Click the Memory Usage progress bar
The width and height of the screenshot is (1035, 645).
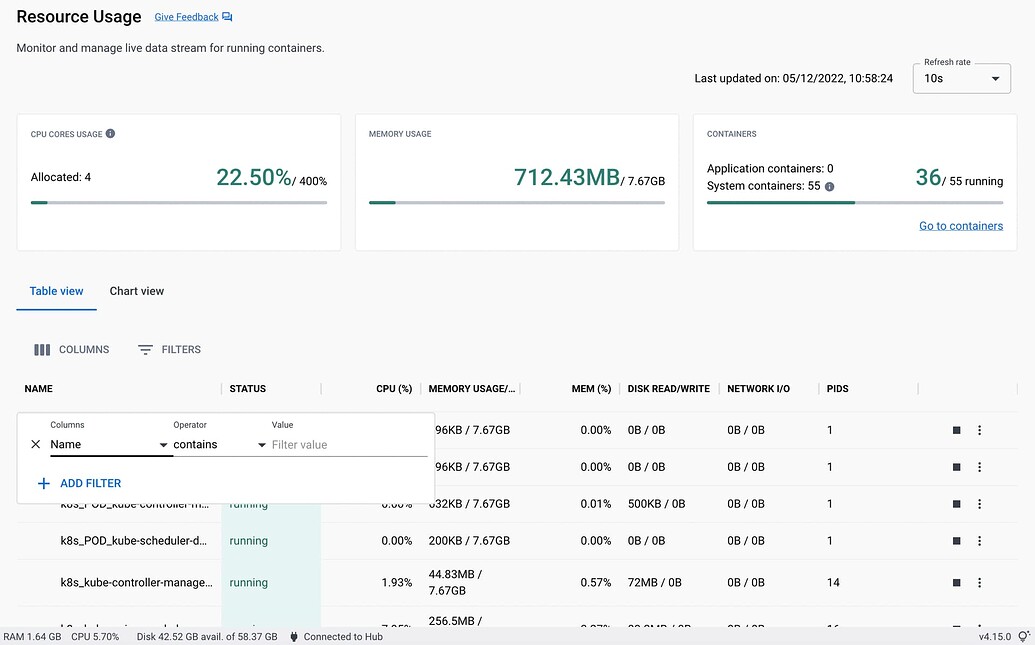517,201
